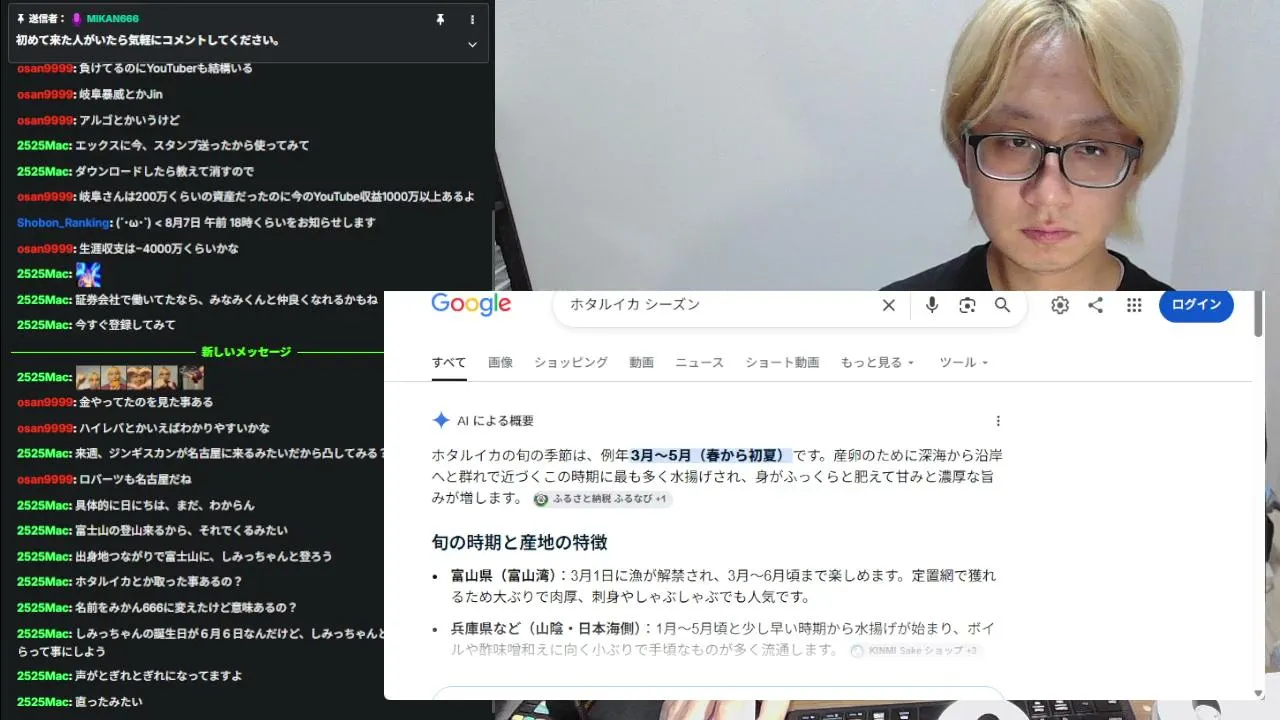
Task: Click the scroll-down arrow of the results scrollbar
Action: click(x=1258, y=693)
